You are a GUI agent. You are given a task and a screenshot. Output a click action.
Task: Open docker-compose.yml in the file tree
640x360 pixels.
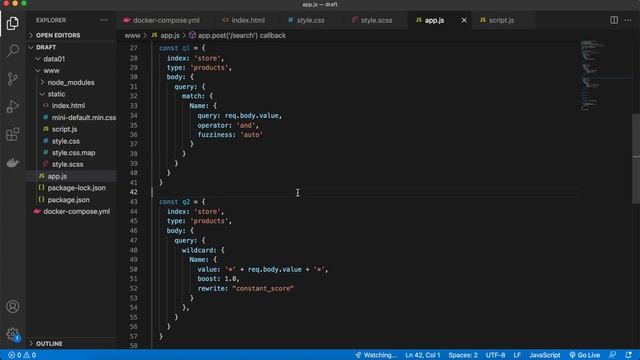71,211
